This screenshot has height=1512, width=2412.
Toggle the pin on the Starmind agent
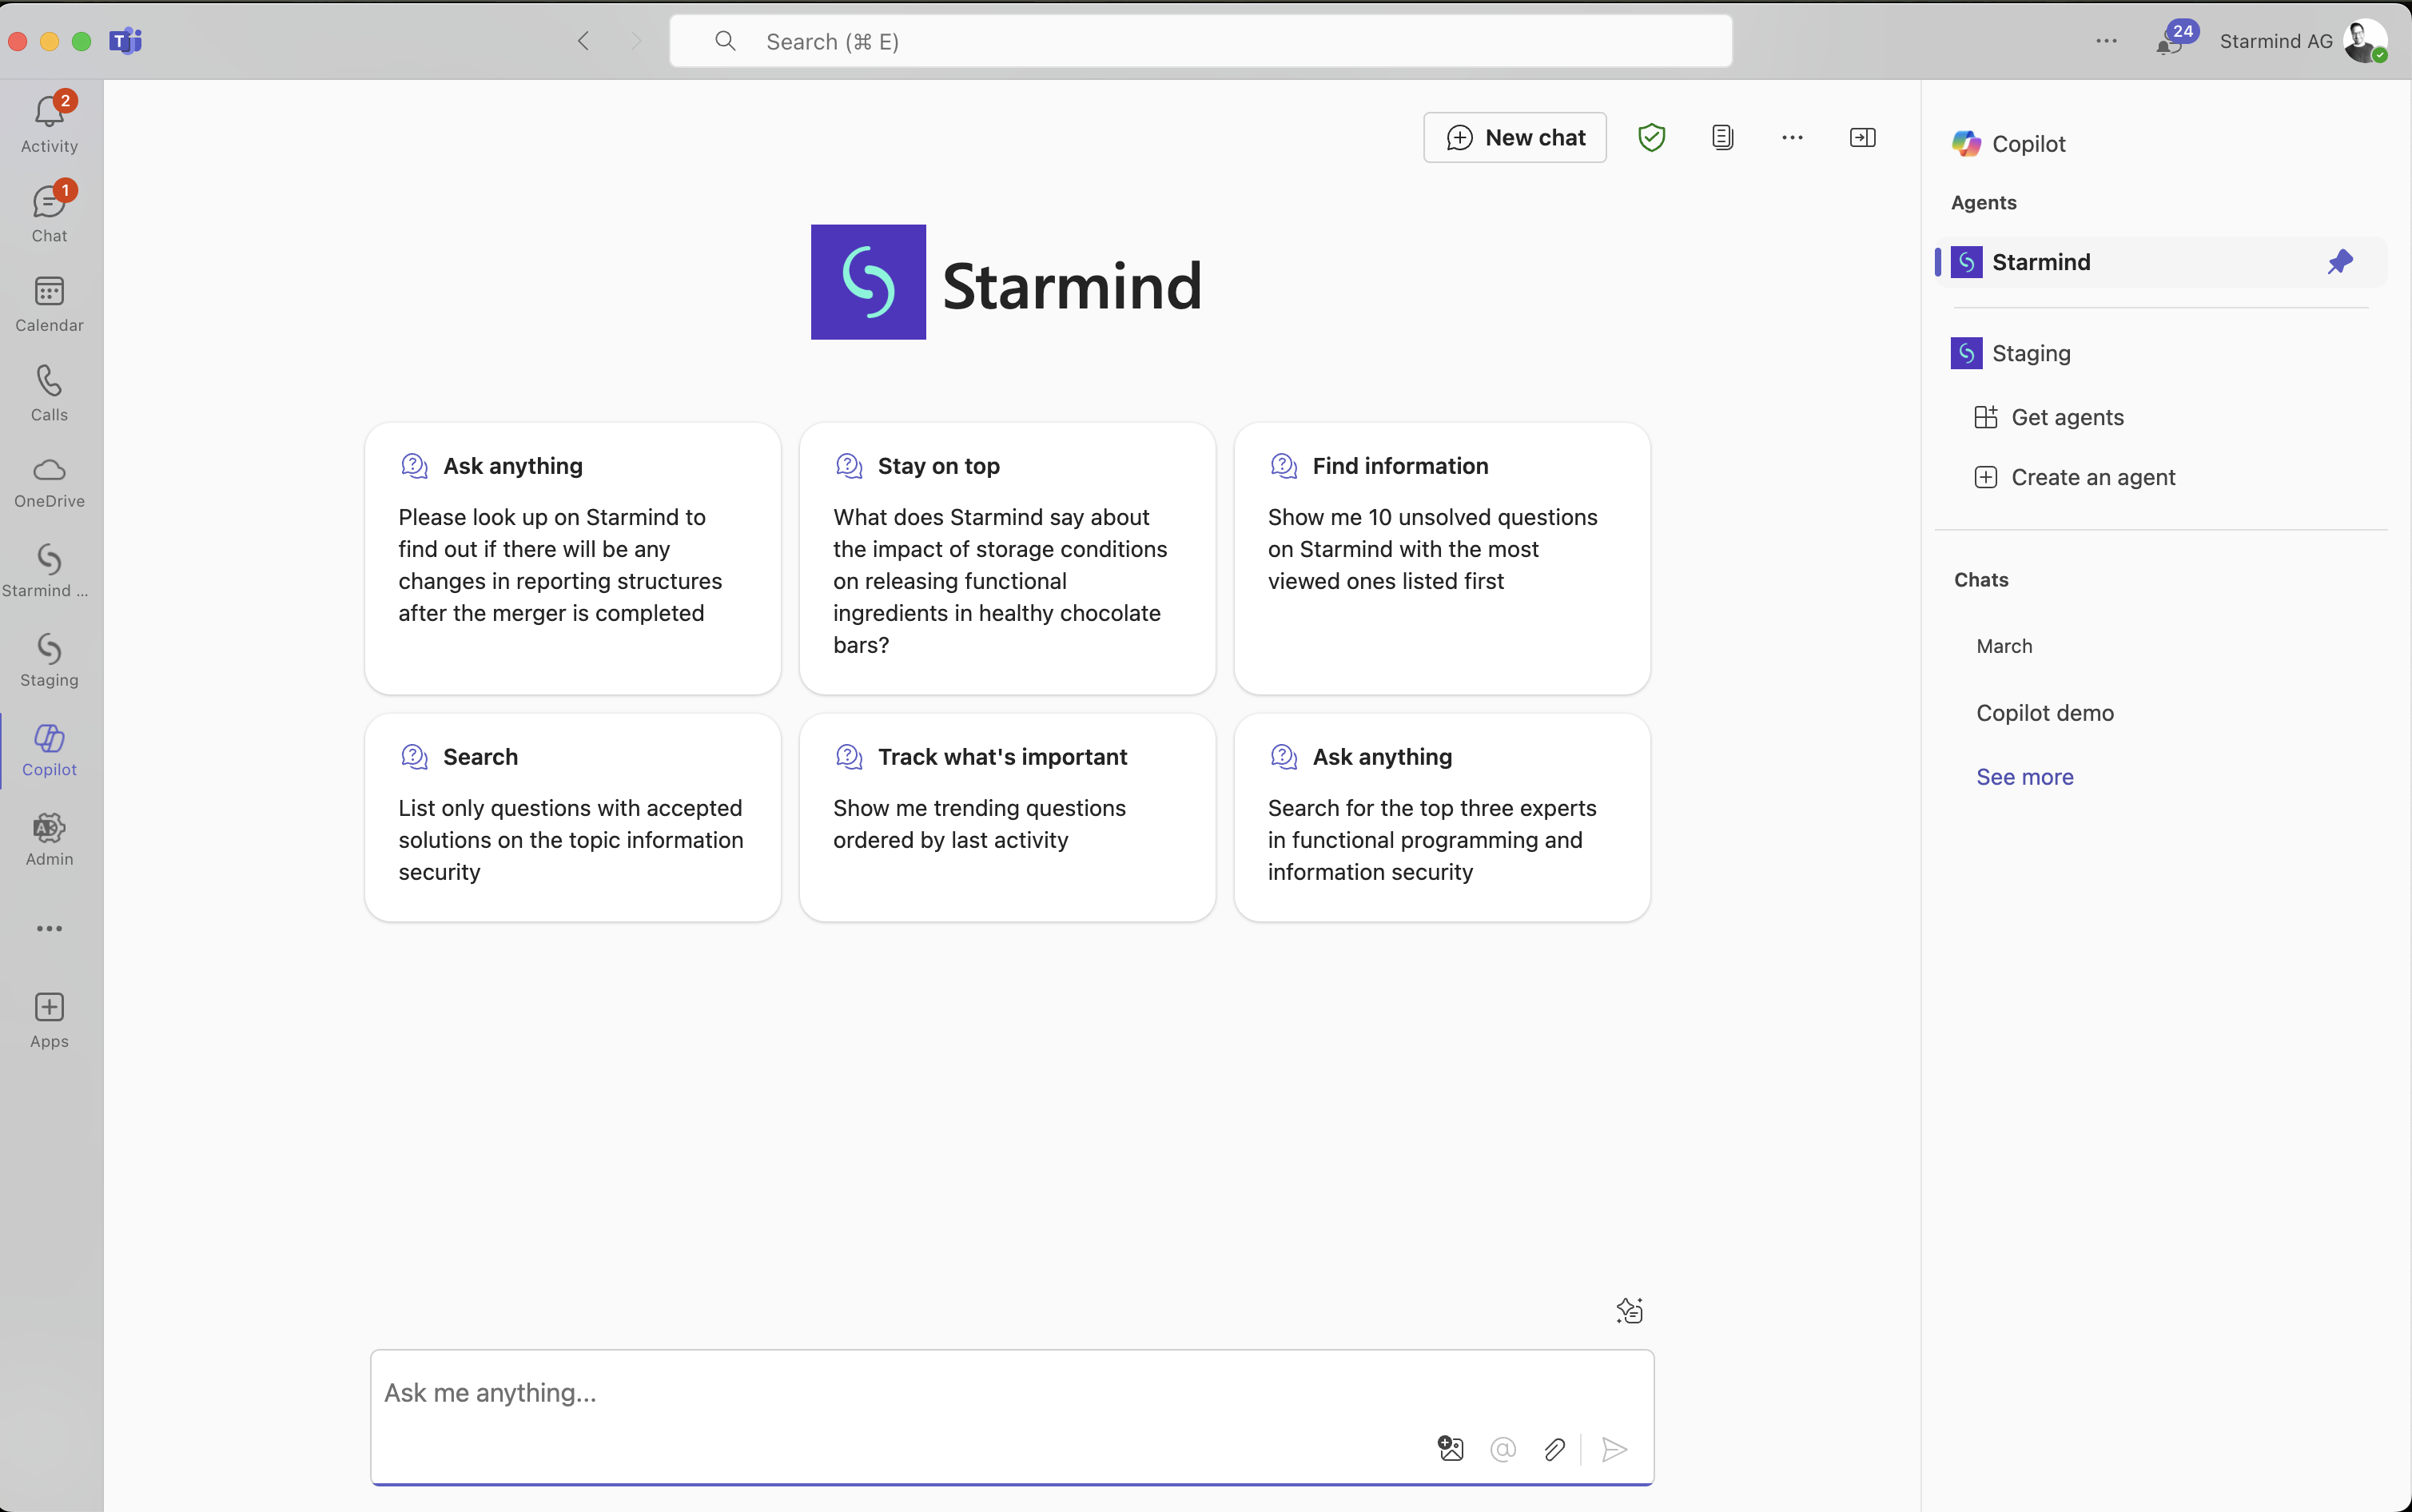point(2339,262)
